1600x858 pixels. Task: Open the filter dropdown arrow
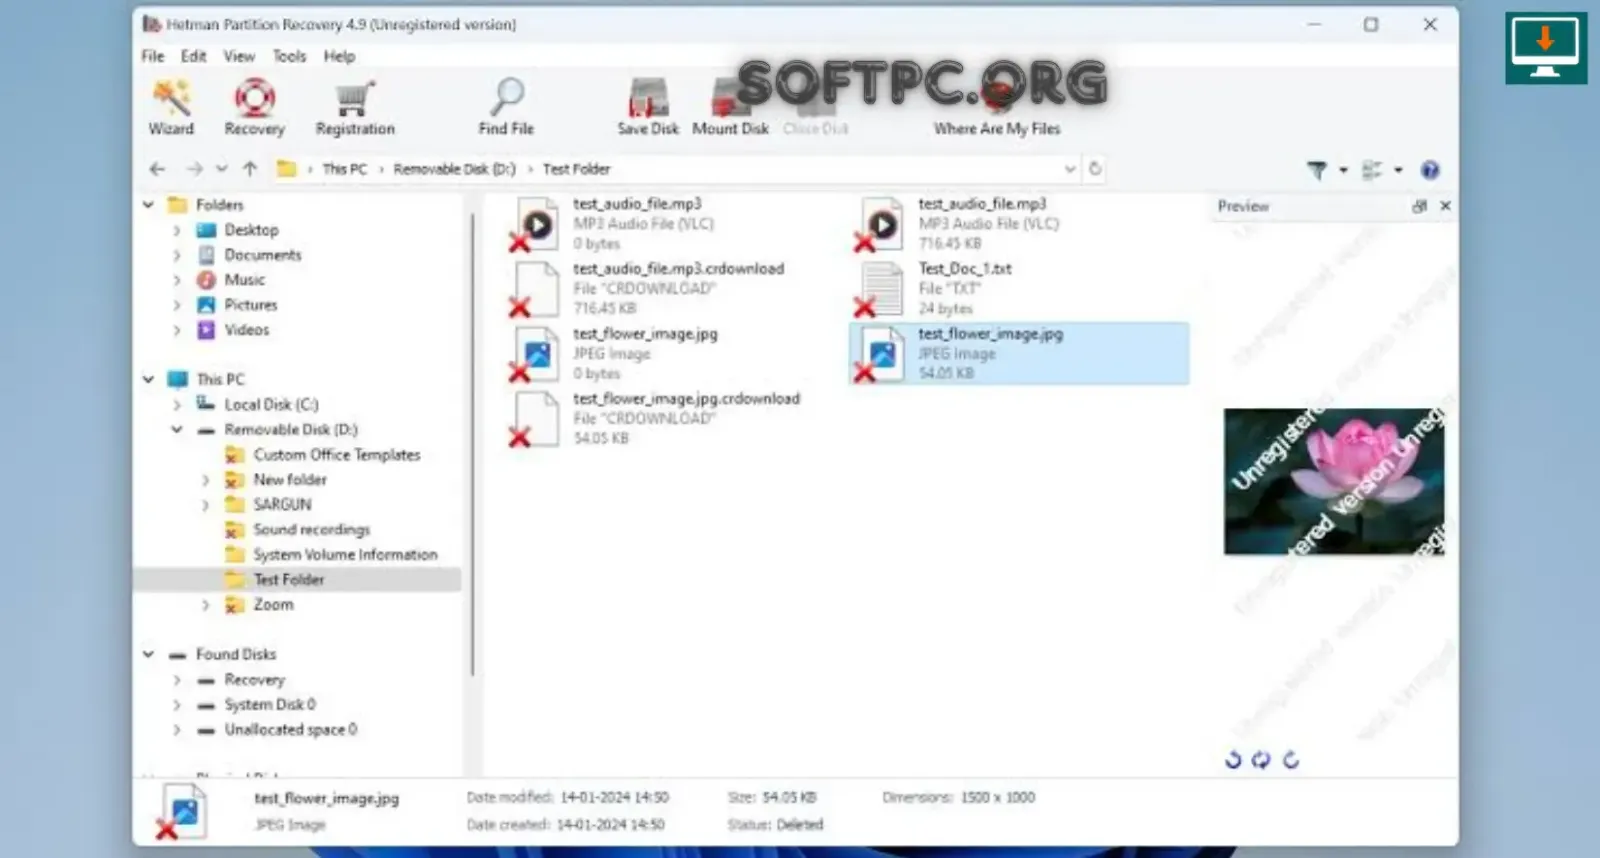coord(1343,170)
